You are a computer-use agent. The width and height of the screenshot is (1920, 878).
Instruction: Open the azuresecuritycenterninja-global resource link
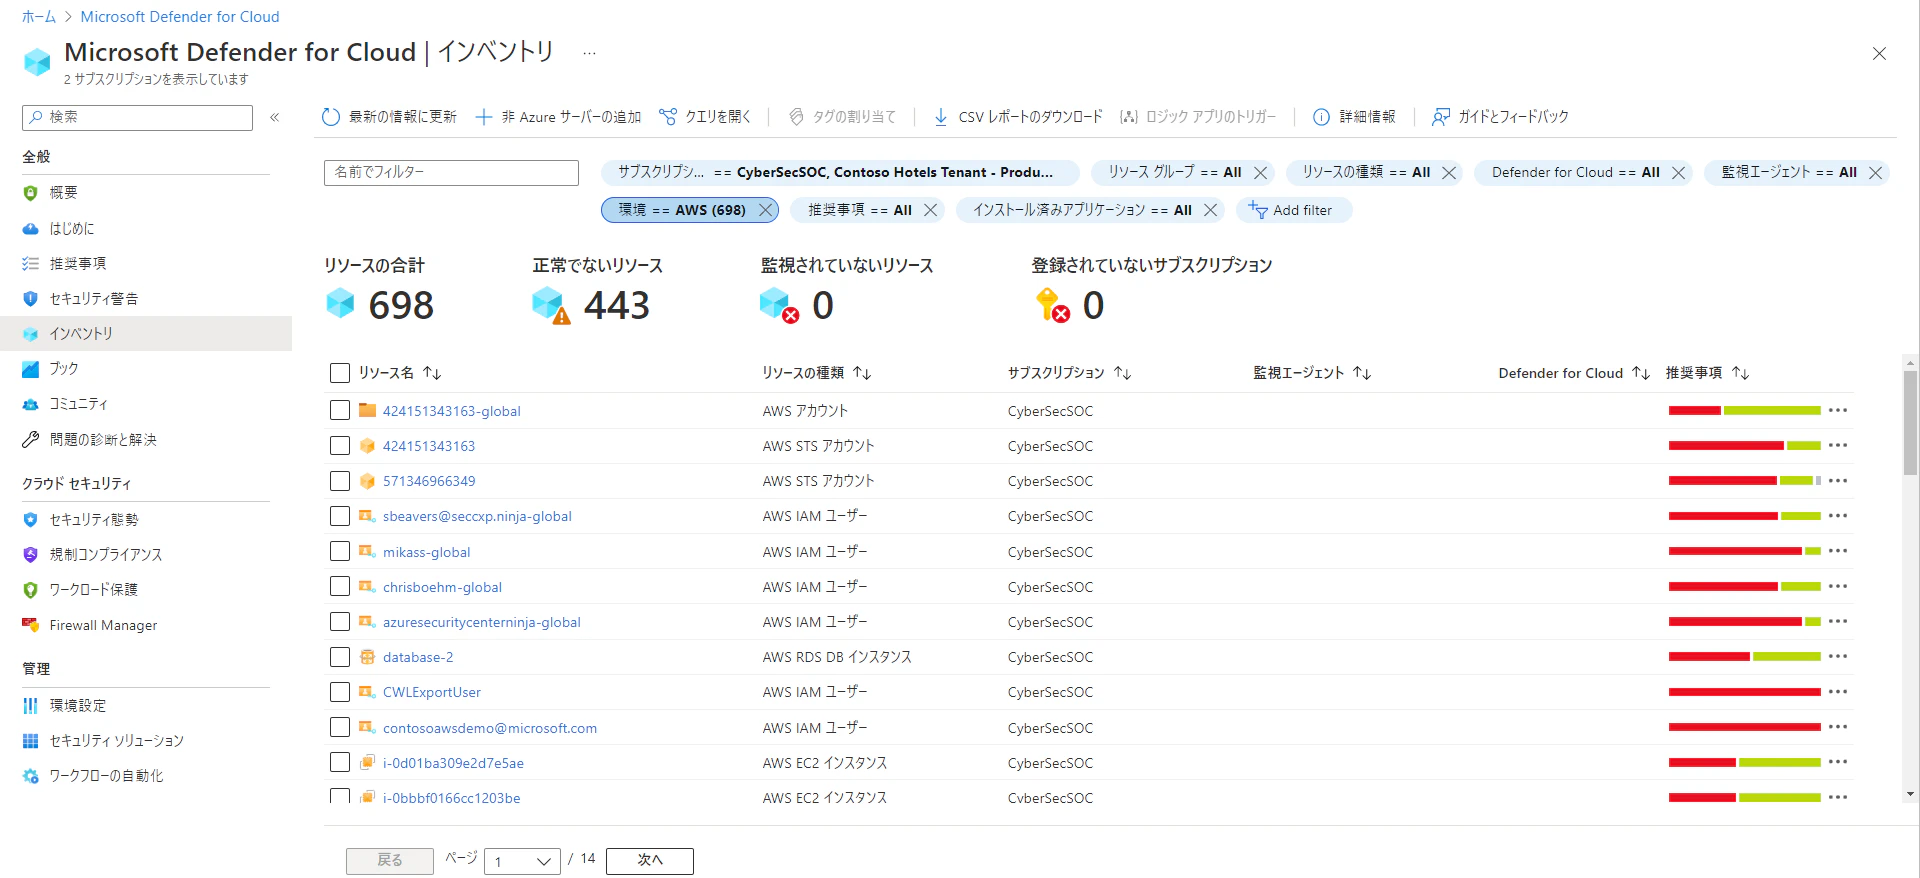click(x=481, y=622)
